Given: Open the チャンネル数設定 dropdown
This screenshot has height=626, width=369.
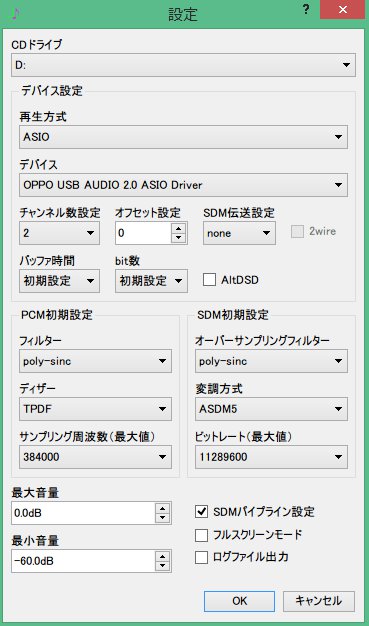Looking at the screenshot, I should 59,233.
